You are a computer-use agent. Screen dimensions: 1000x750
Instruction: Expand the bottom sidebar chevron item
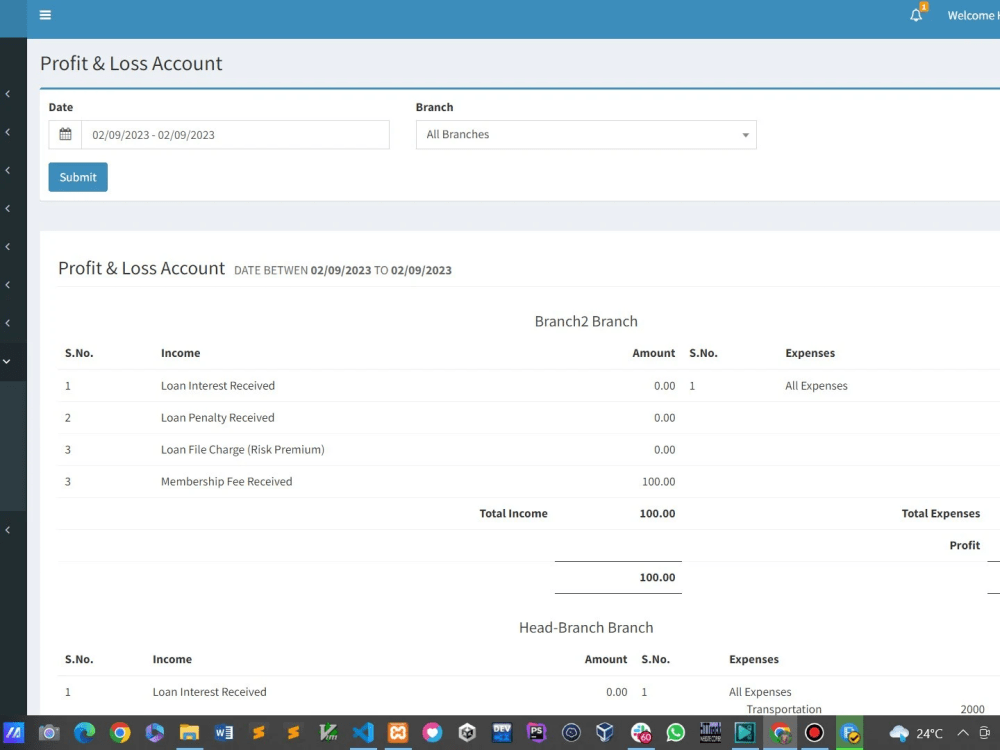tap(9, 530)
